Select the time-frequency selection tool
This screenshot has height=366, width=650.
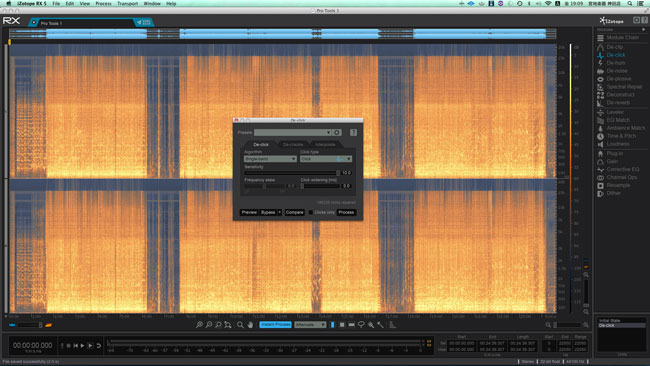[342, 325]
